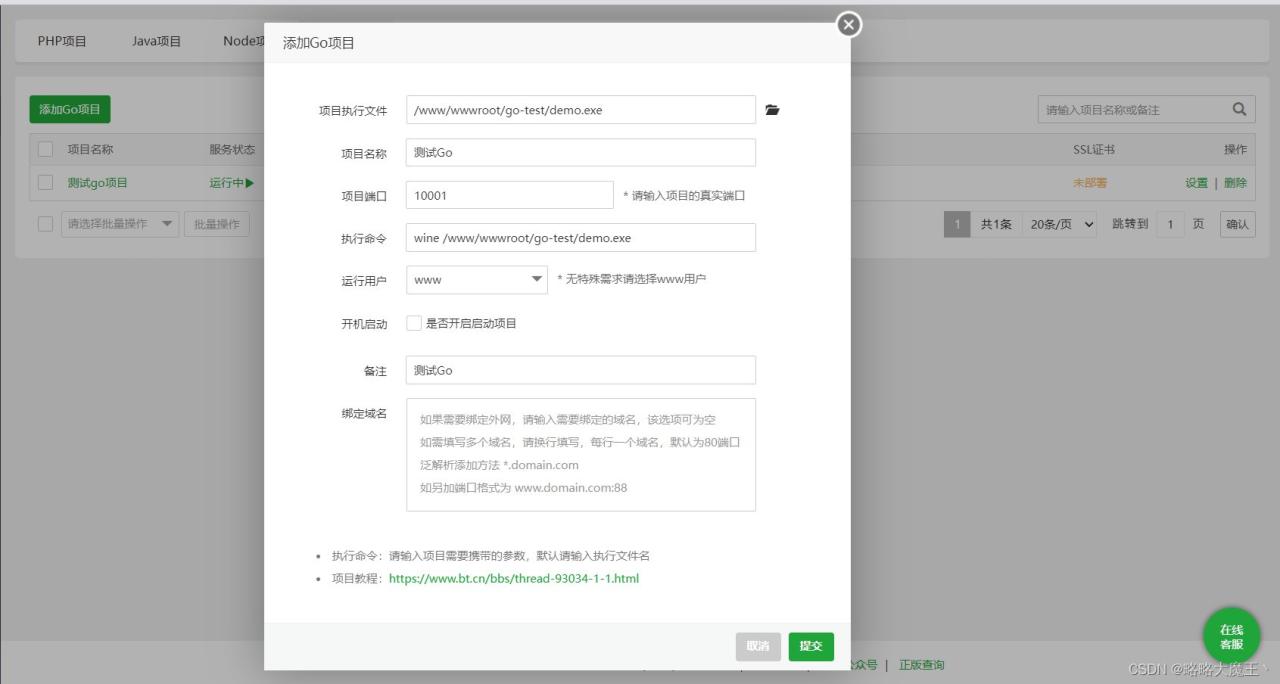The height and width of the screenshot is (684, 1280).
Task: Click the 删除 link for the project
Action: [x=1235, y=183]
